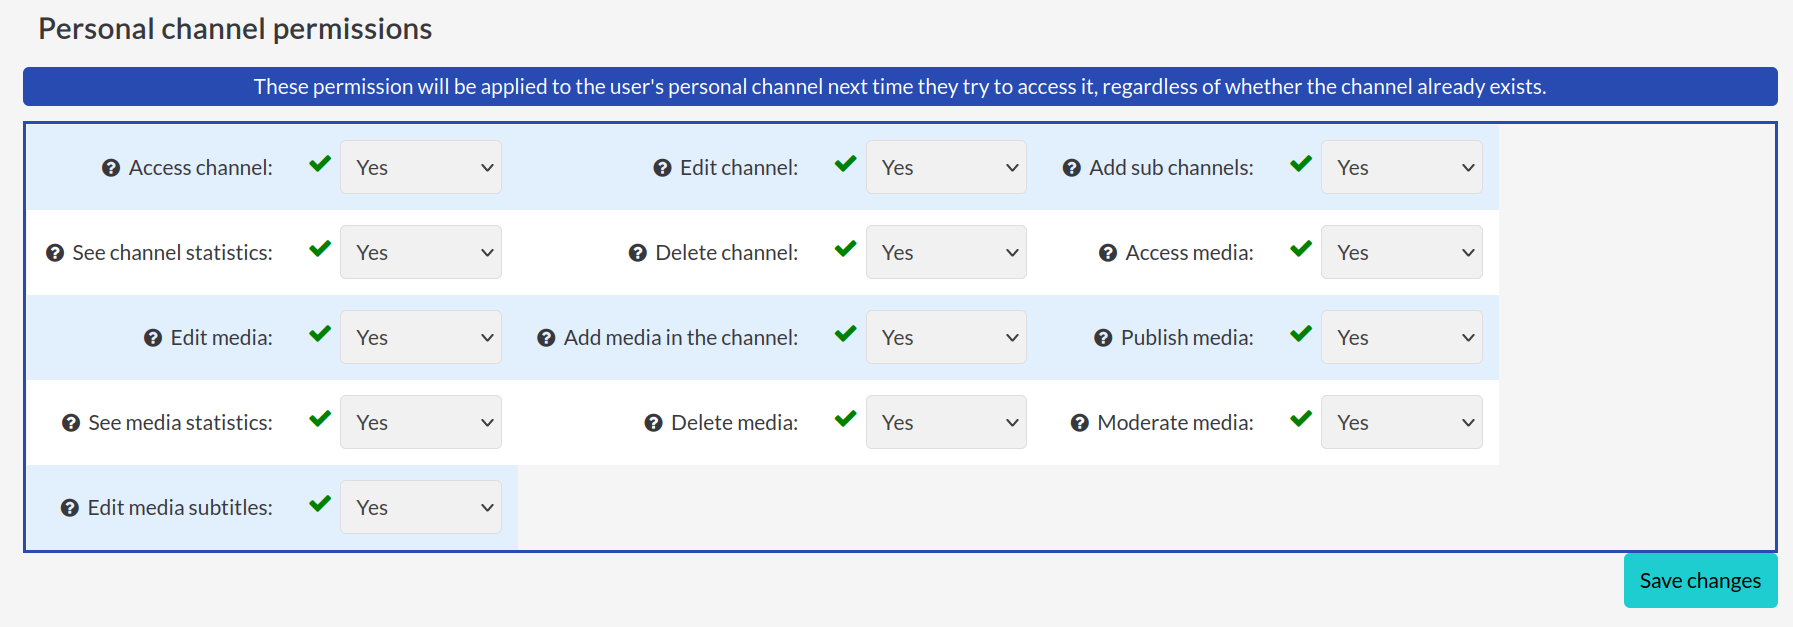The height and width of the screenshot is (627, 1793).
Task: Click help icon beside Add sub channels
Action: click(x=1071, y=168)
